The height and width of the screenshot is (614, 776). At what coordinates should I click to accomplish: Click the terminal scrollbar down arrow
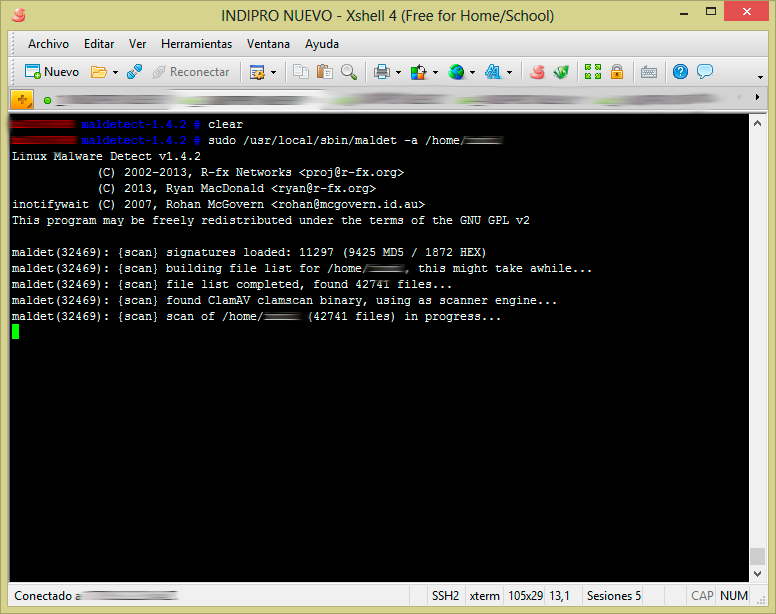(757, 573)
